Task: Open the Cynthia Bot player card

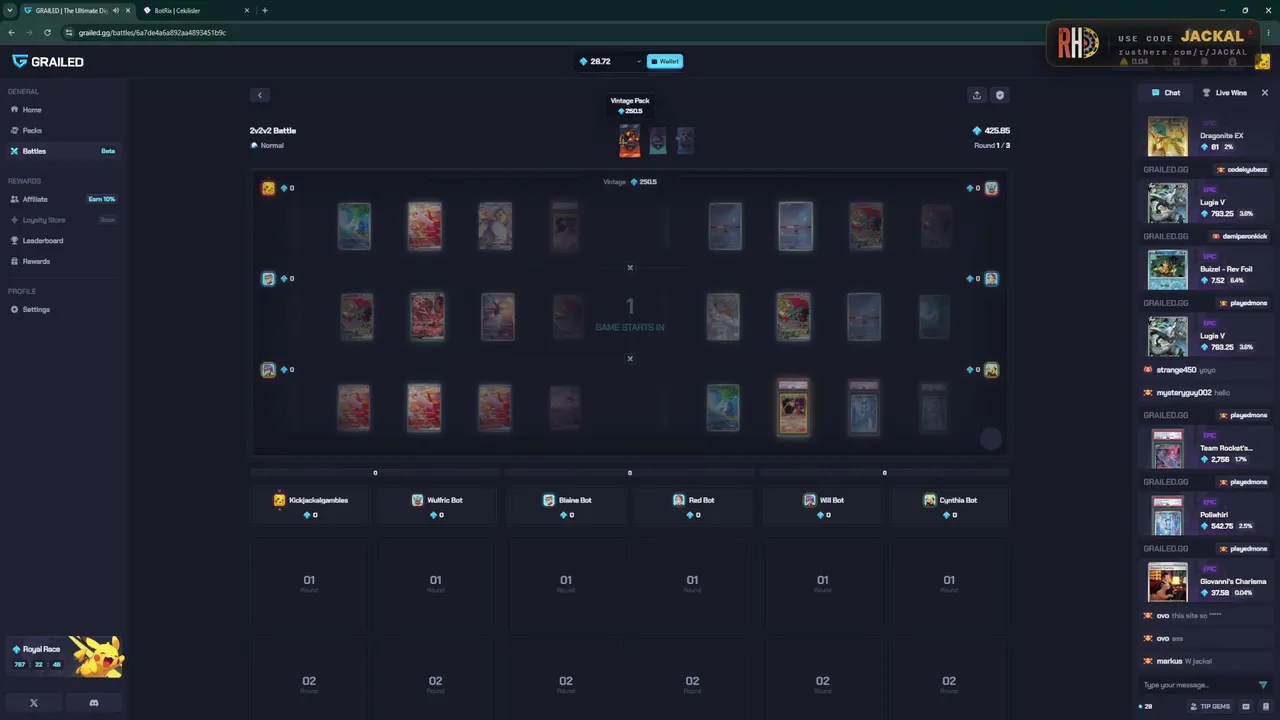Action: [x=950, y=507]
